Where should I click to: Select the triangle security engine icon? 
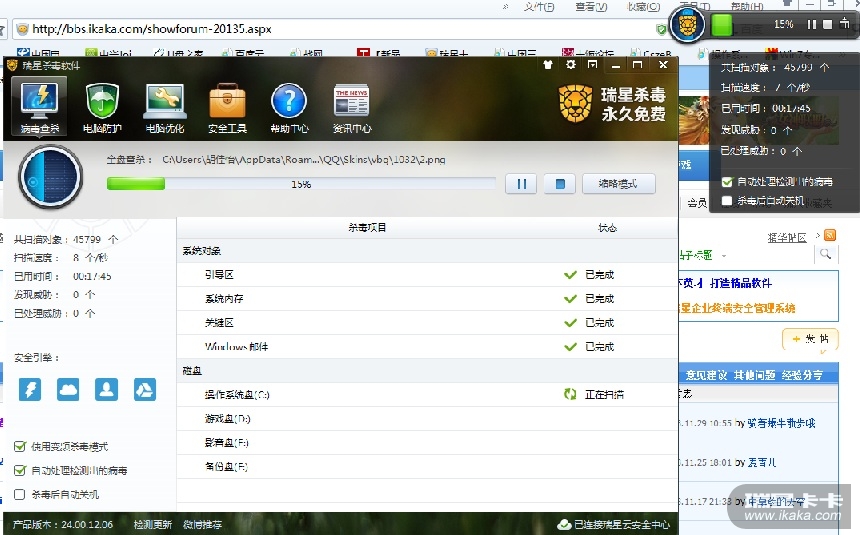[145, 390]
